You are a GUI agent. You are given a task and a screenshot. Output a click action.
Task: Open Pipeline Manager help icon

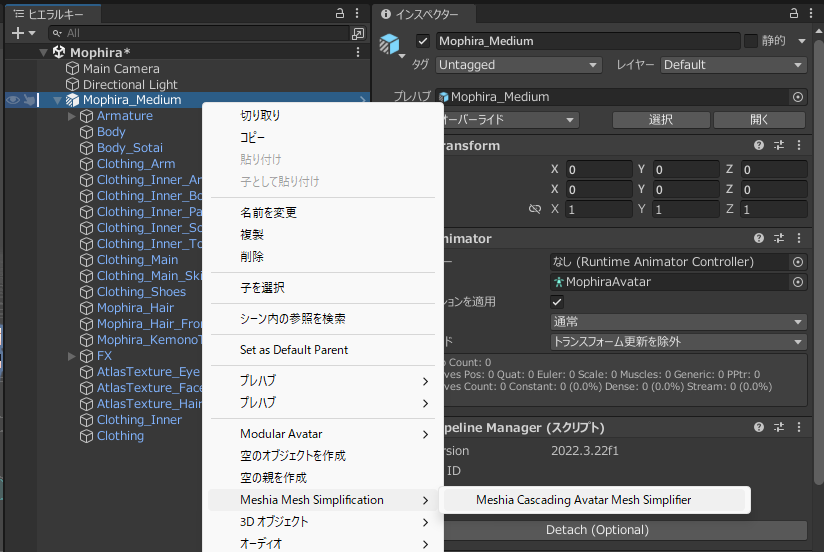tap(758, 427)
